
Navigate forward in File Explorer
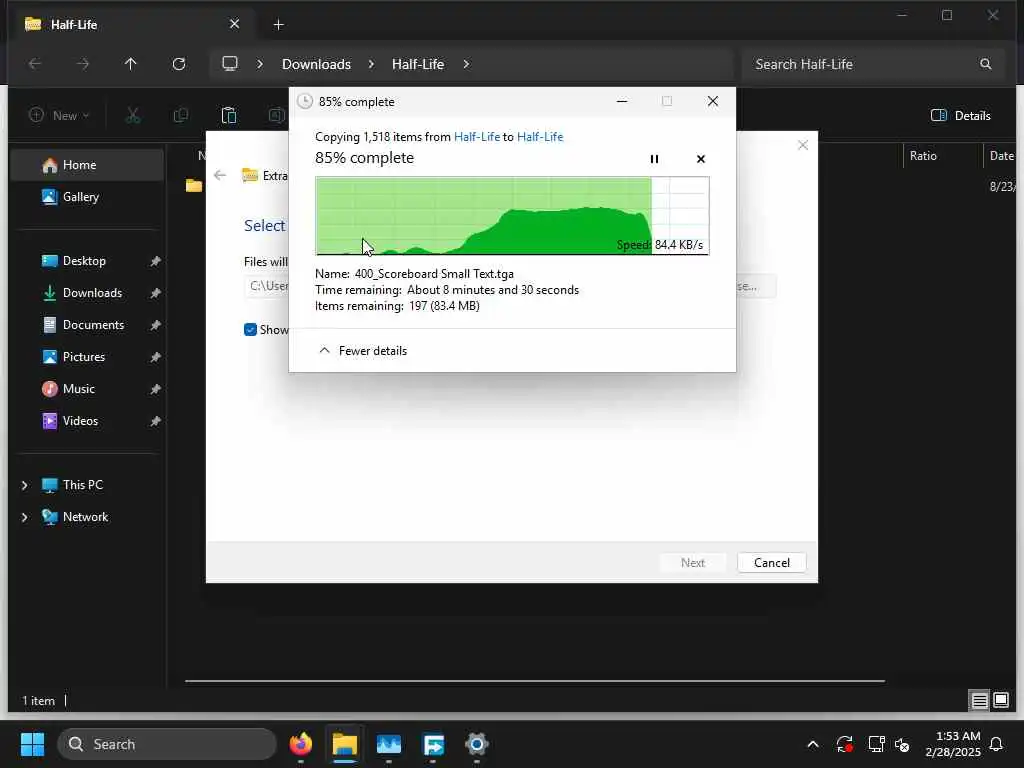82,63
